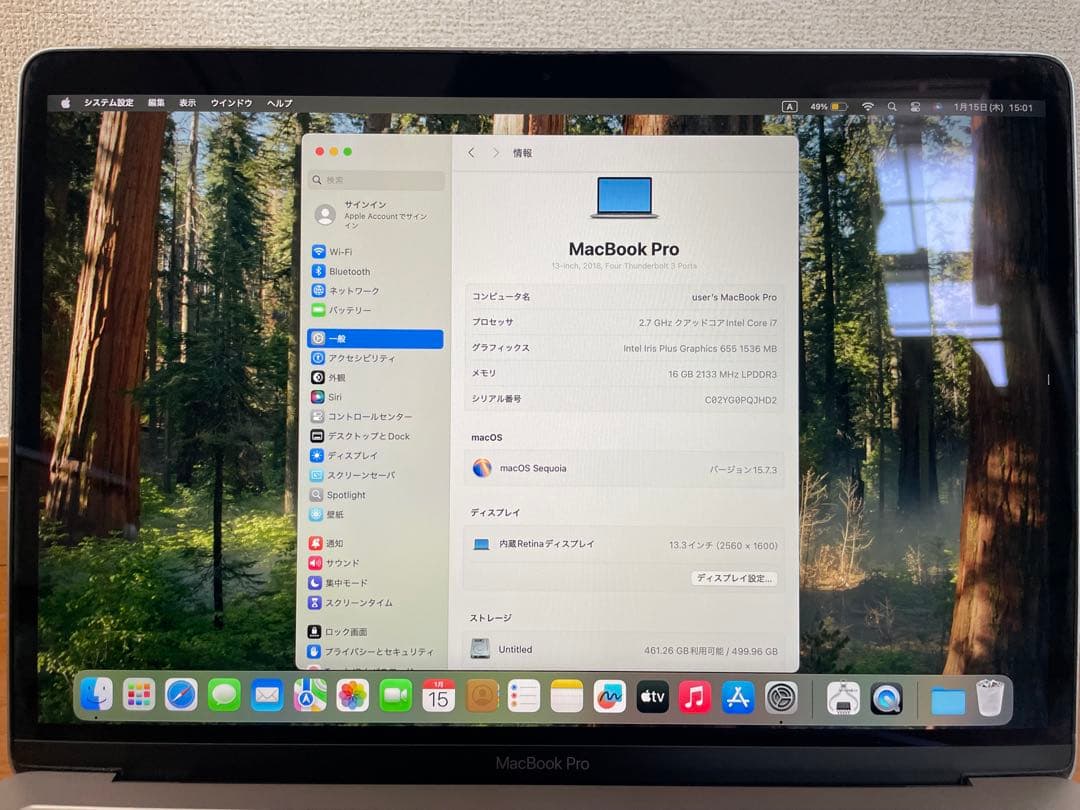This screenshot has height=810, width=1080.
Task: Open the ヘルプ menu
Action: pyautogui.click(x=279, y=103)
